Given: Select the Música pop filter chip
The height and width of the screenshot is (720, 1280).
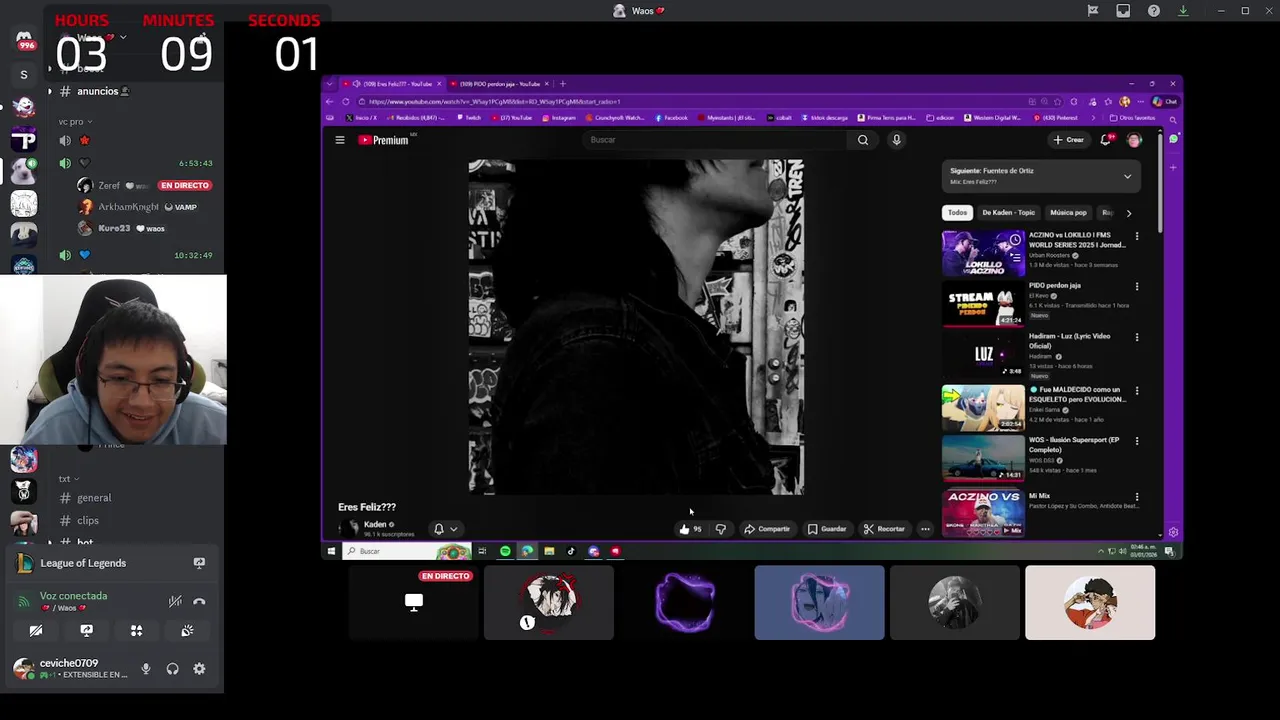Looking at the screenshot, I should coord(1068,213).
